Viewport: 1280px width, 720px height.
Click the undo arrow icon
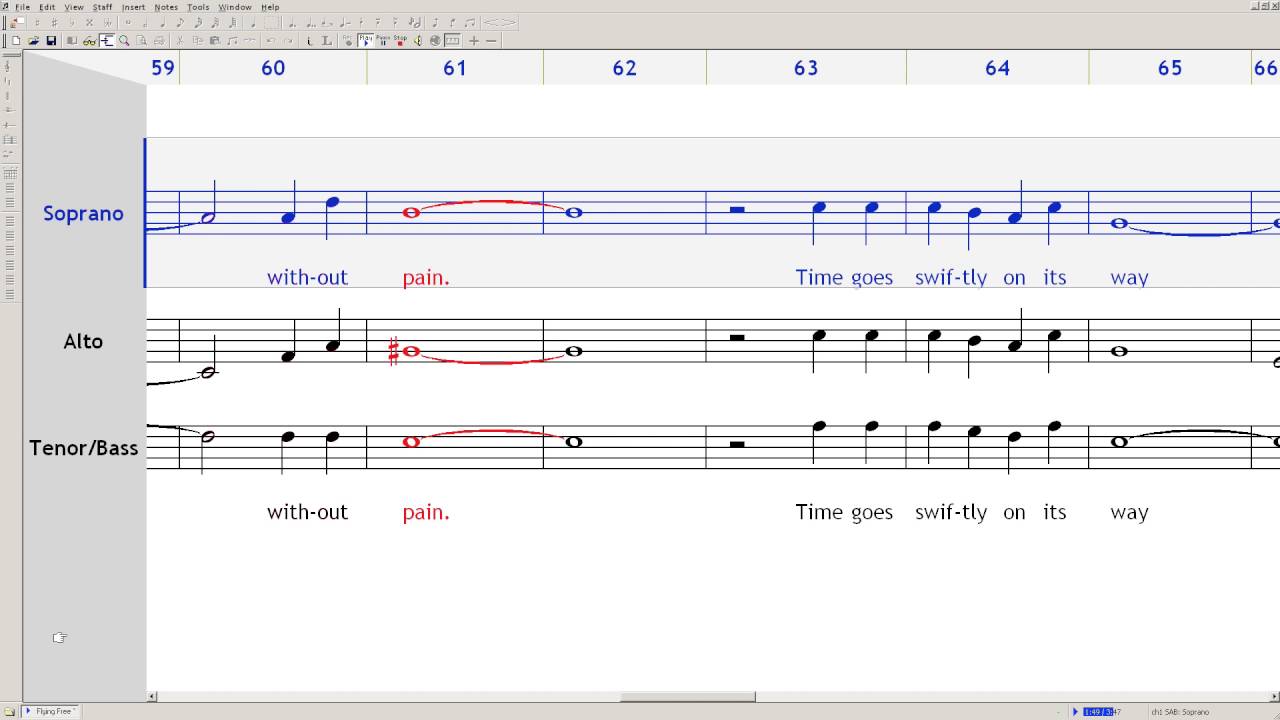(270, 41)
